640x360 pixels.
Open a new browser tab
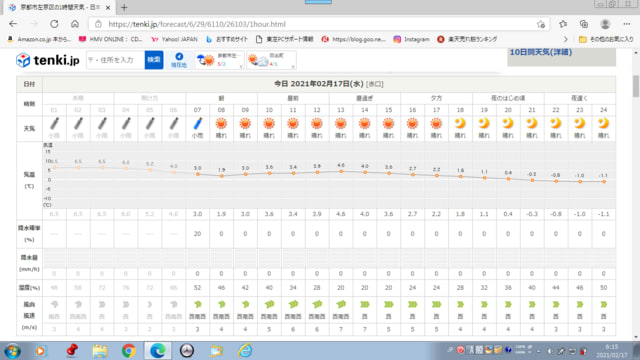pos(124,7)
